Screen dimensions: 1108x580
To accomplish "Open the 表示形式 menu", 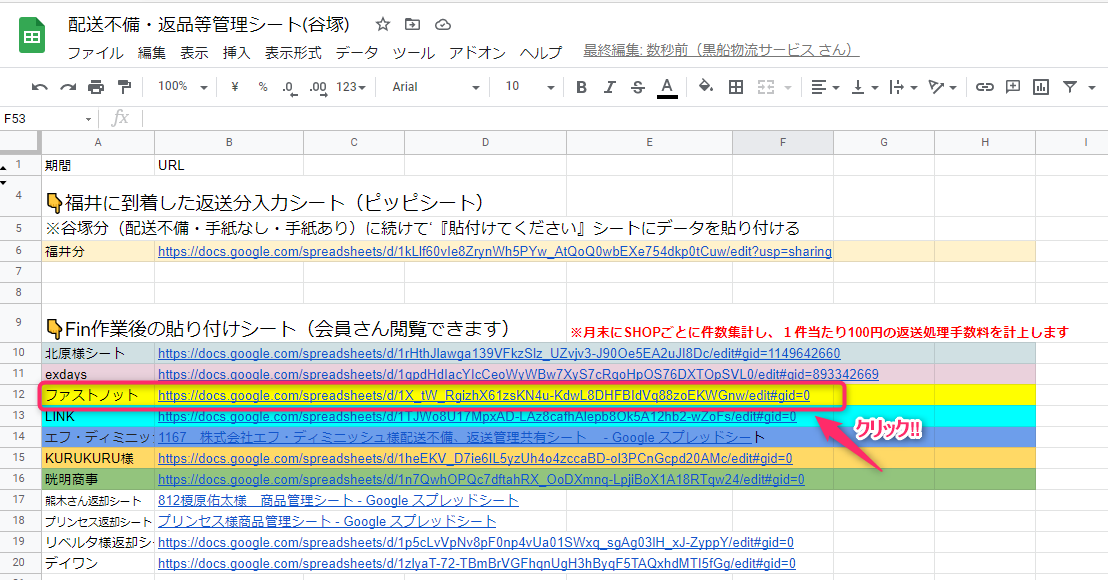I will pos(293,53).
